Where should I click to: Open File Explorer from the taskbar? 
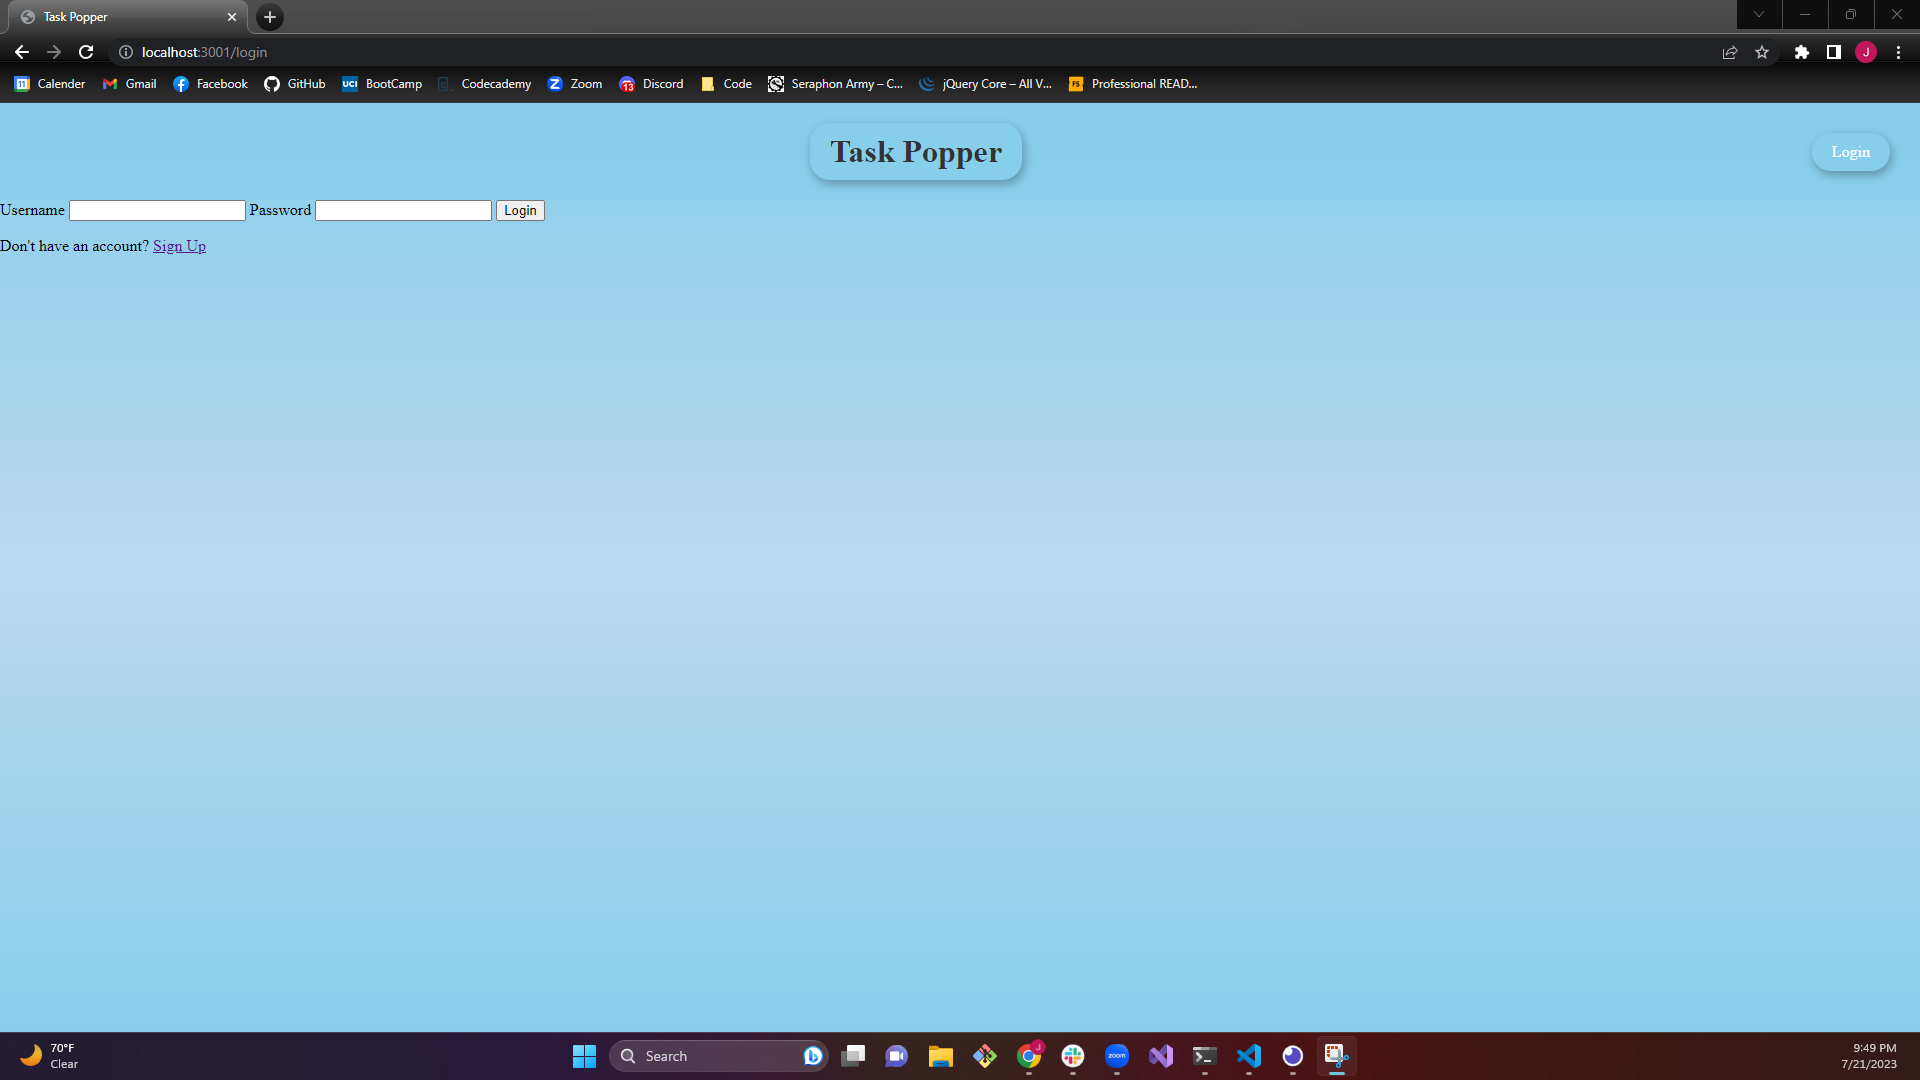[x=941, y=1056]
